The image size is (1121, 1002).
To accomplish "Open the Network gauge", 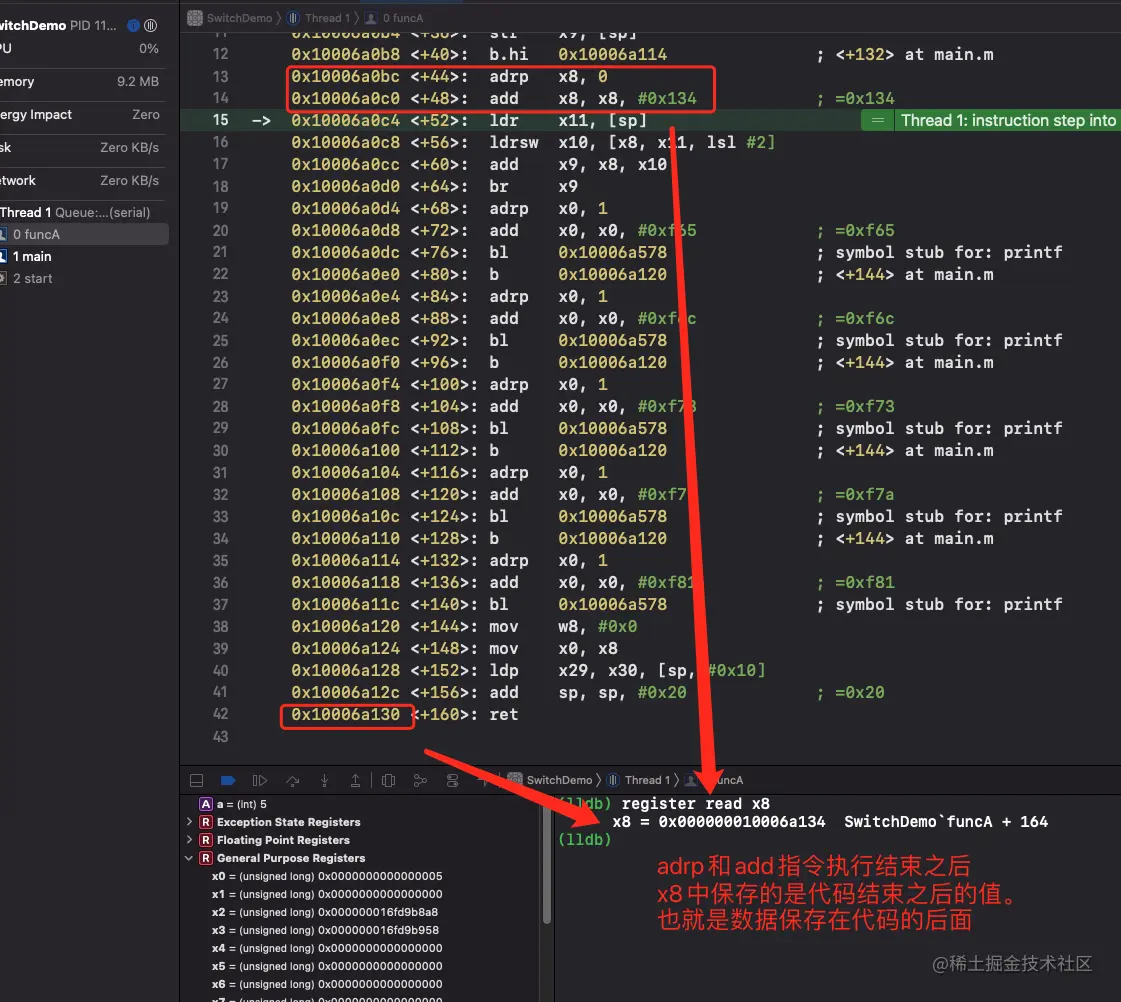I will click(80, 180).
